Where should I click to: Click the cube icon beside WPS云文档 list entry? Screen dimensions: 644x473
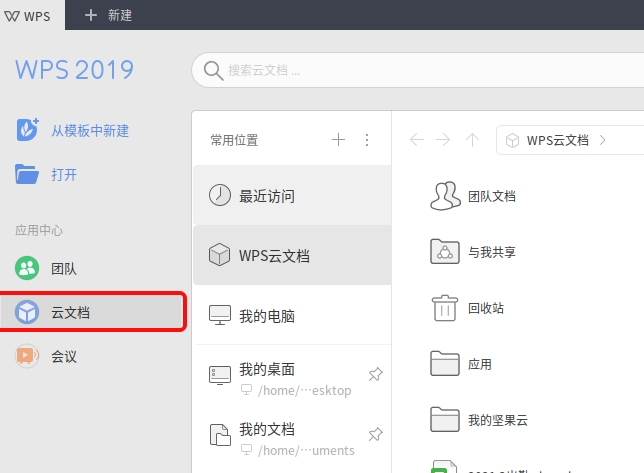(219, 255)
